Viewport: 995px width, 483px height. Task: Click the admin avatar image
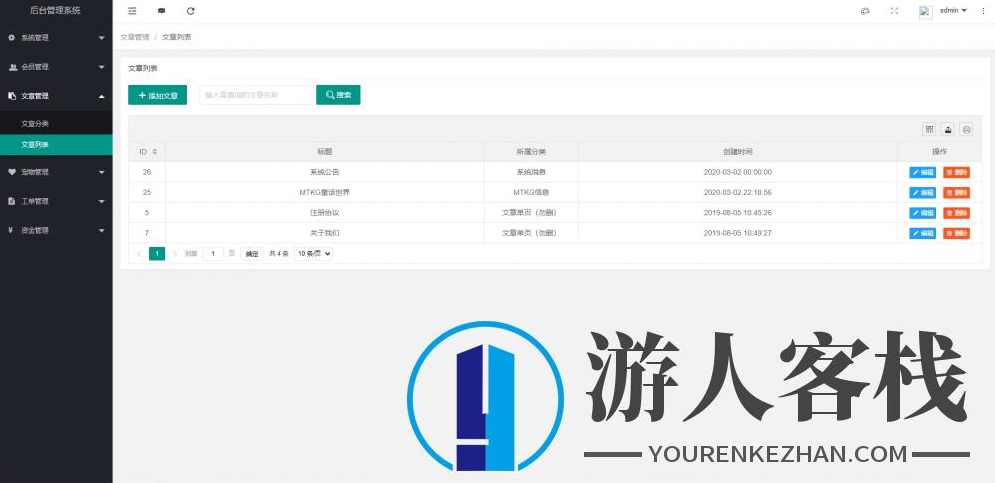coord(926,11)
